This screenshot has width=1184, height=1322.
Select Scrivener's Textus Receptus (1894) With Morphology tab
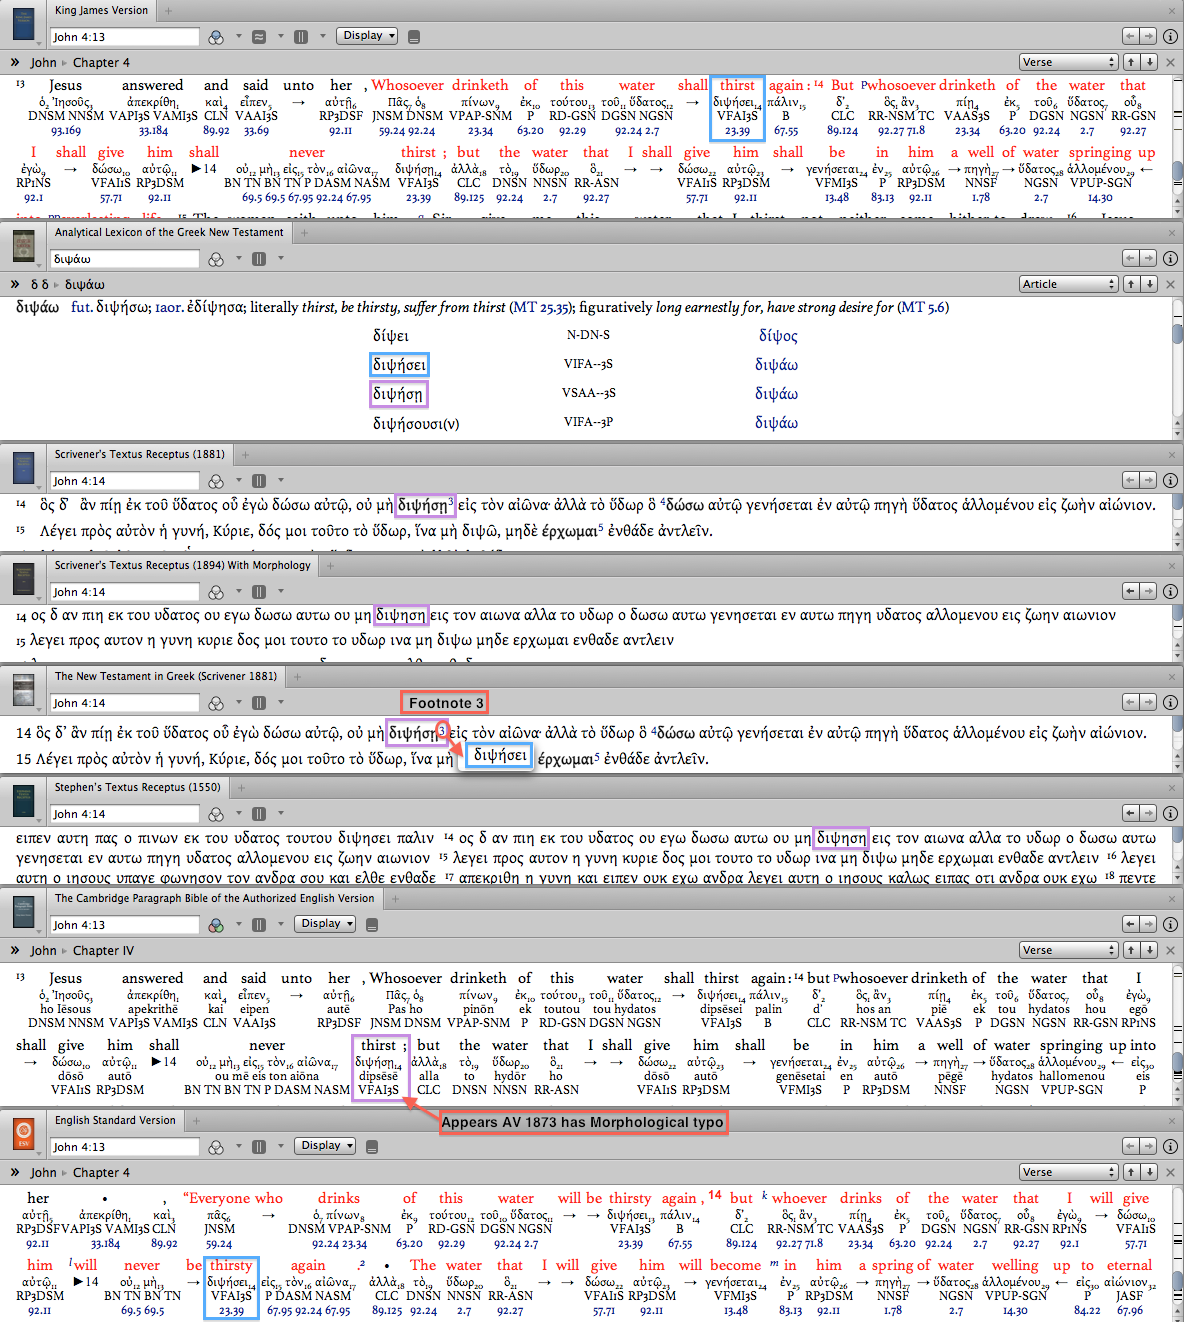click(182, 565)
